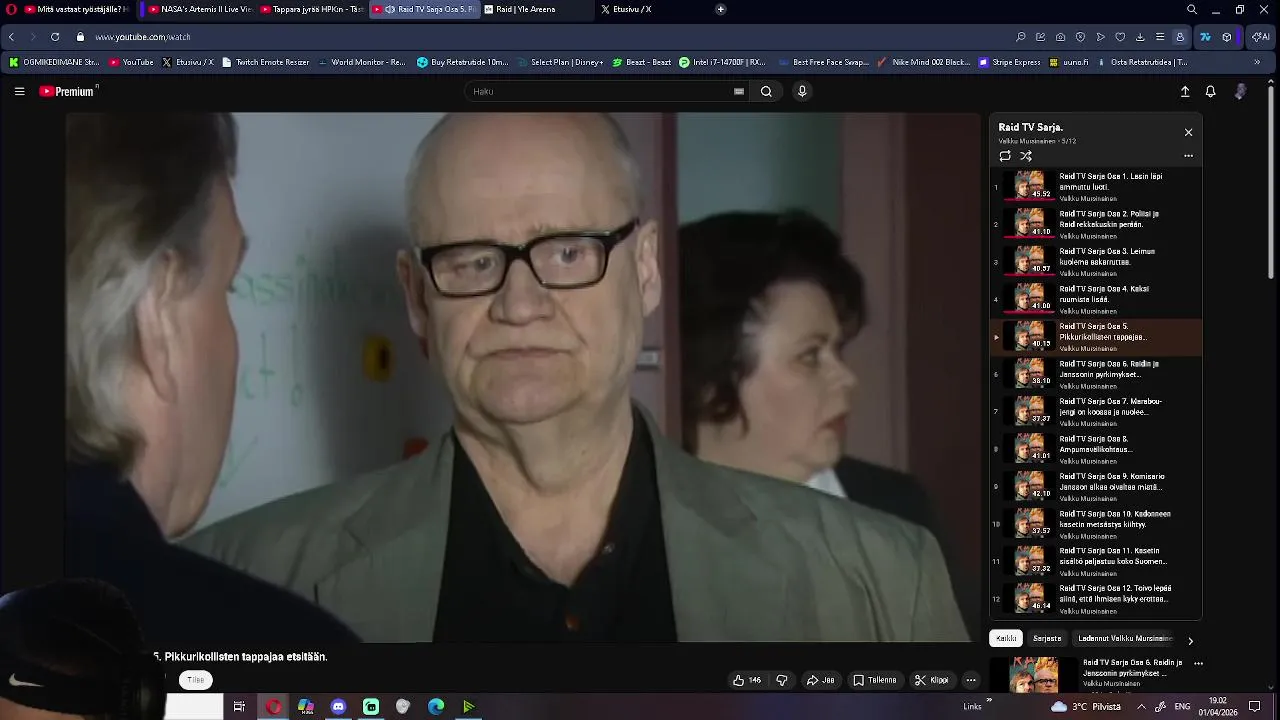This screenshot has height=720, width=1280.
Task: Select Raid TV Sarja Osa 4 in playlist
Action: 1096,299
